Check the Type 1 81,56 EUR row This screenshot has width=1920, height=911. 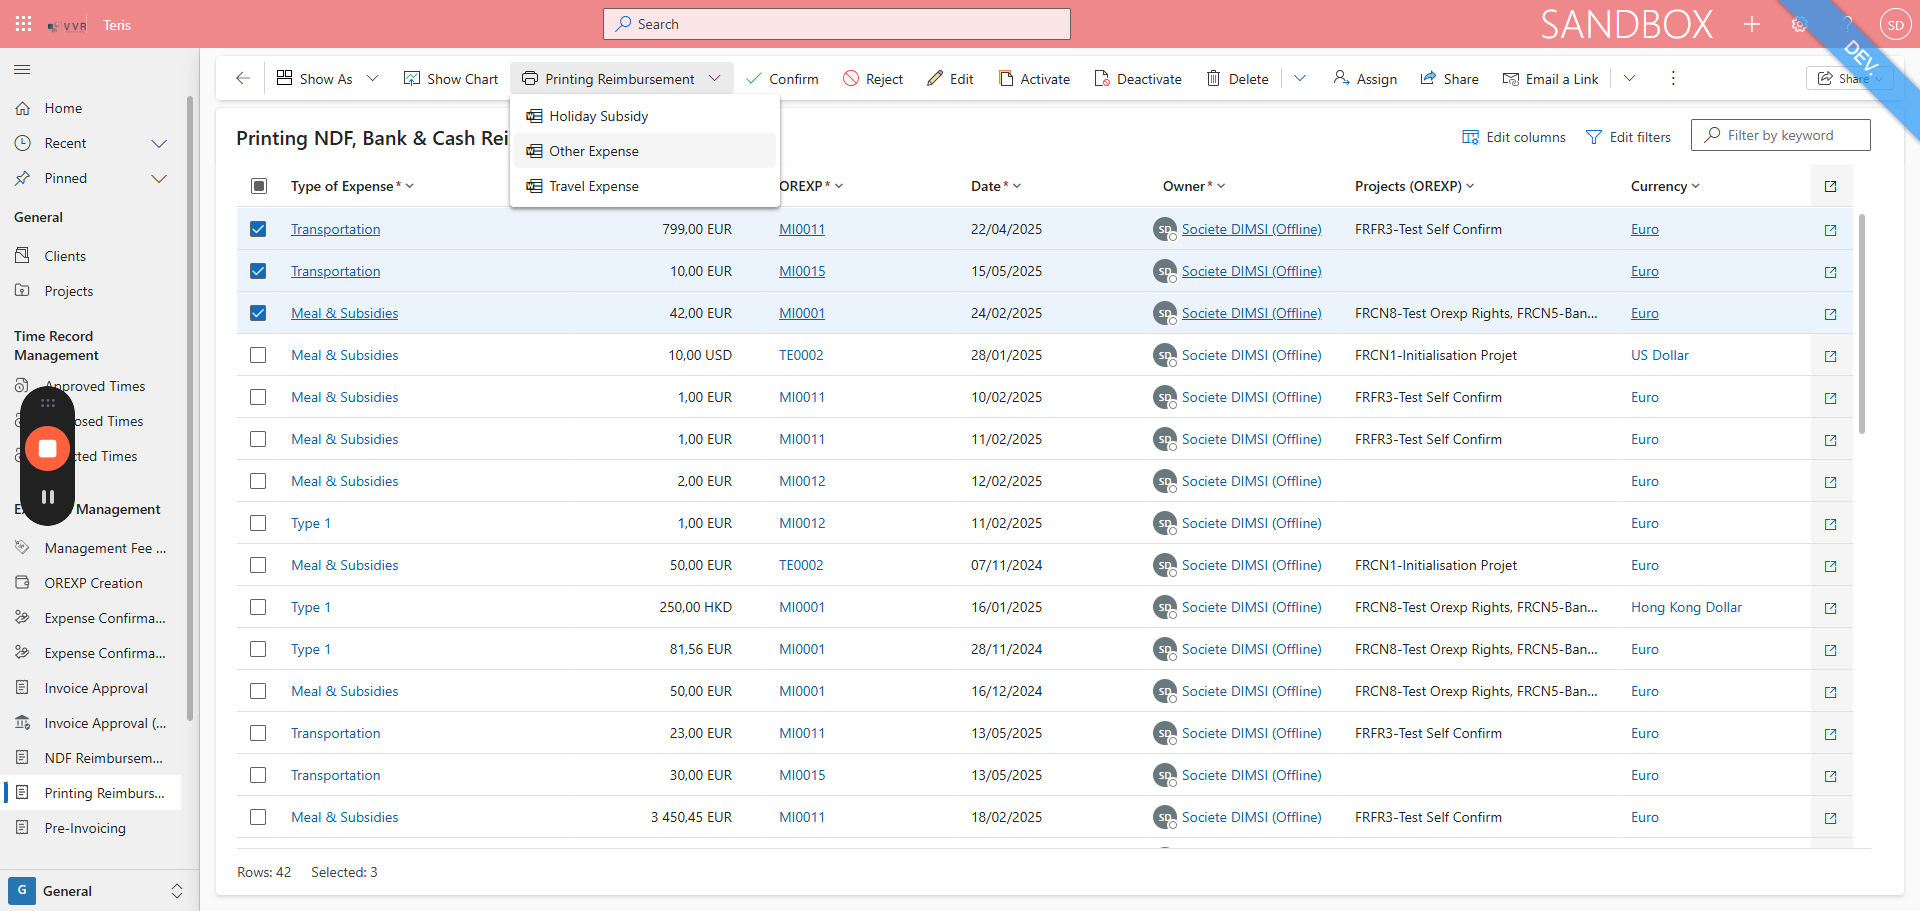[x=258, y=649]
